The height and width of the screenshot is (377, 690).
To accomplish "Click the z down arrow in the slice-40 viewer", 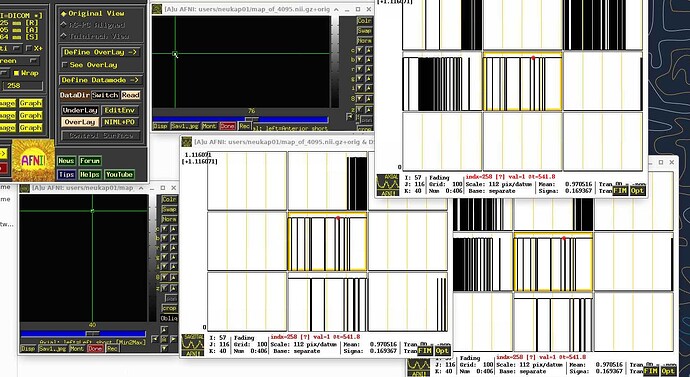I will 164,287.
